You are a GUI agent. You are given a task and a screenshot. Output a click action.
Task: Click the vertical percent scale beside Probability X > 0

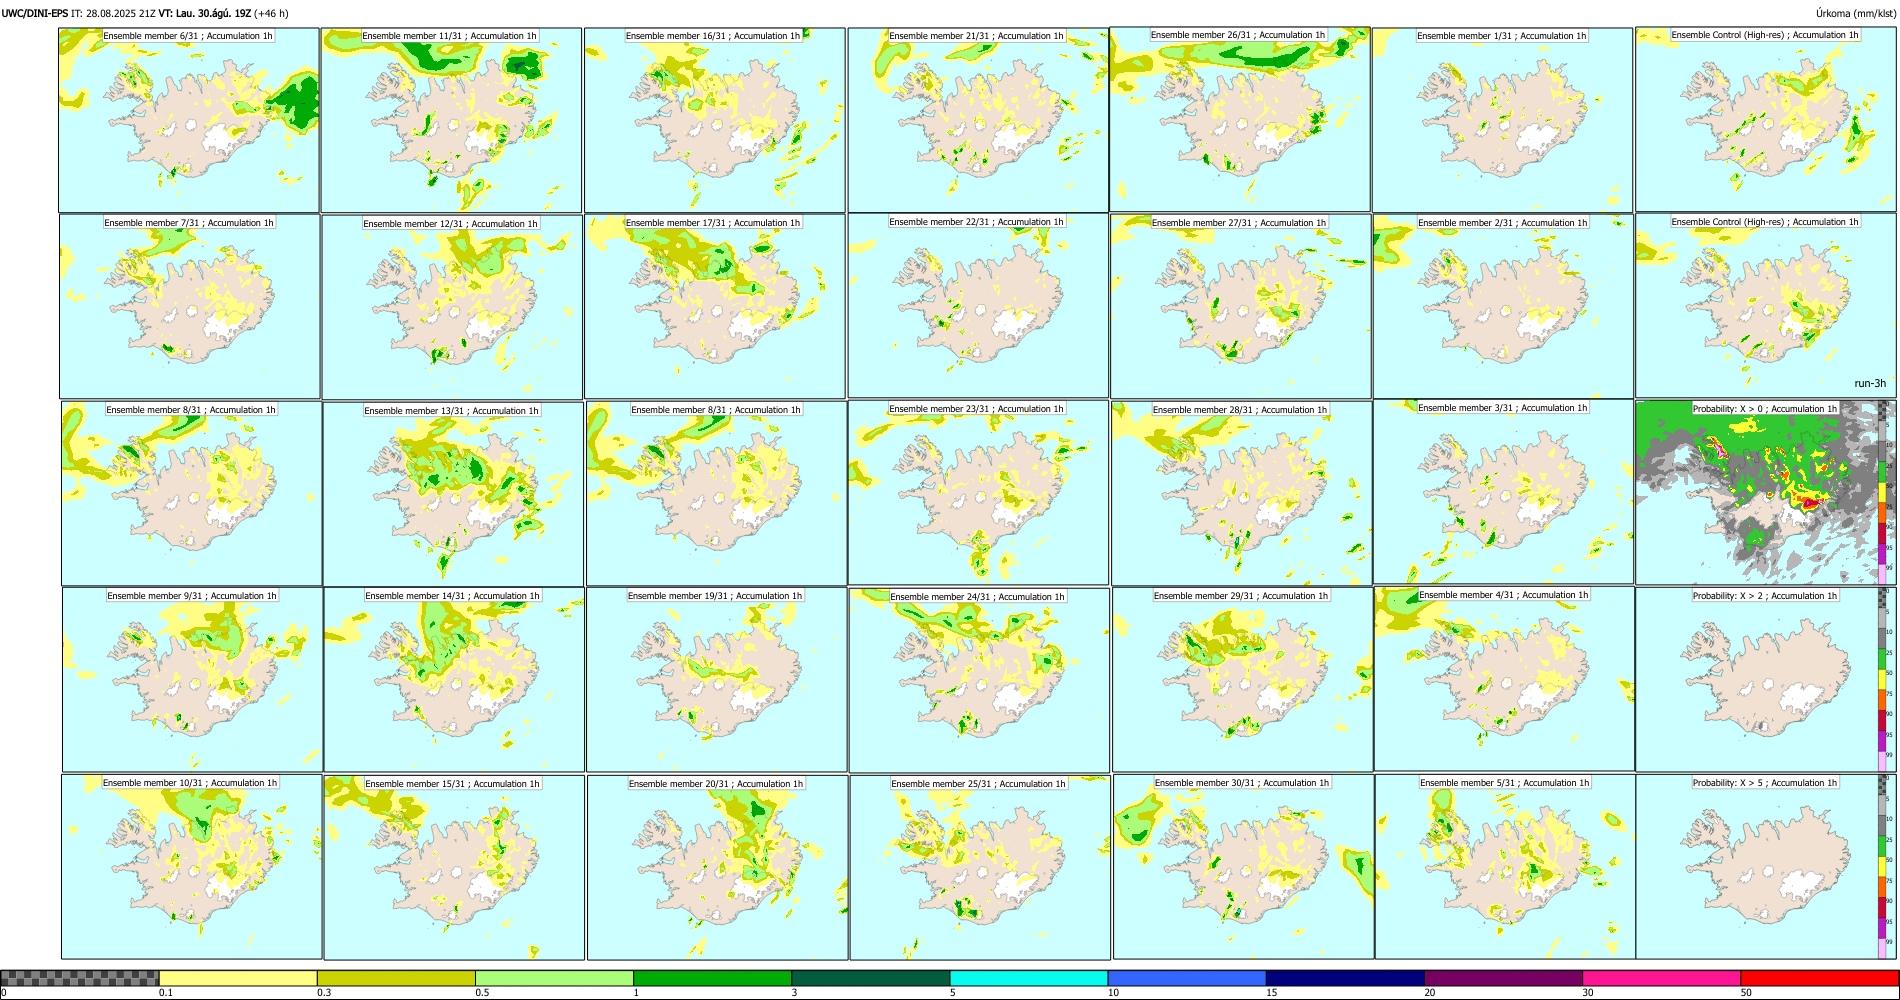pos(1884,493)
